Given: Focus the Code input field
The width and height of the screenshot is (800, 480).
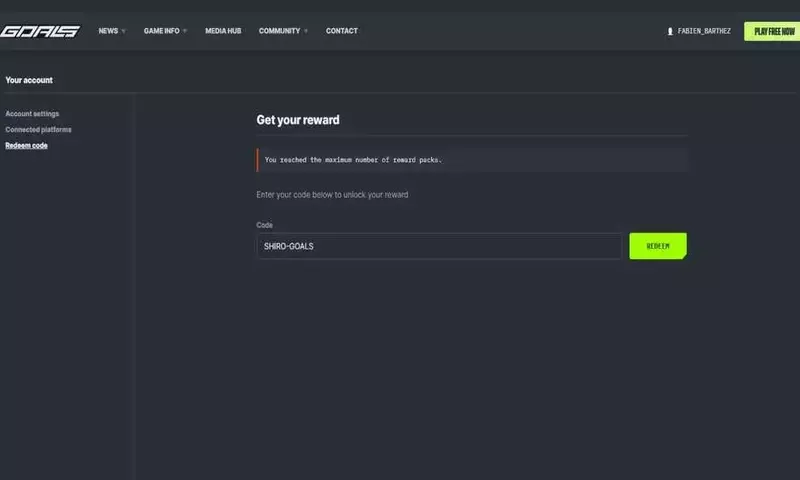Looking at the screenshot, I should [439, 246].
